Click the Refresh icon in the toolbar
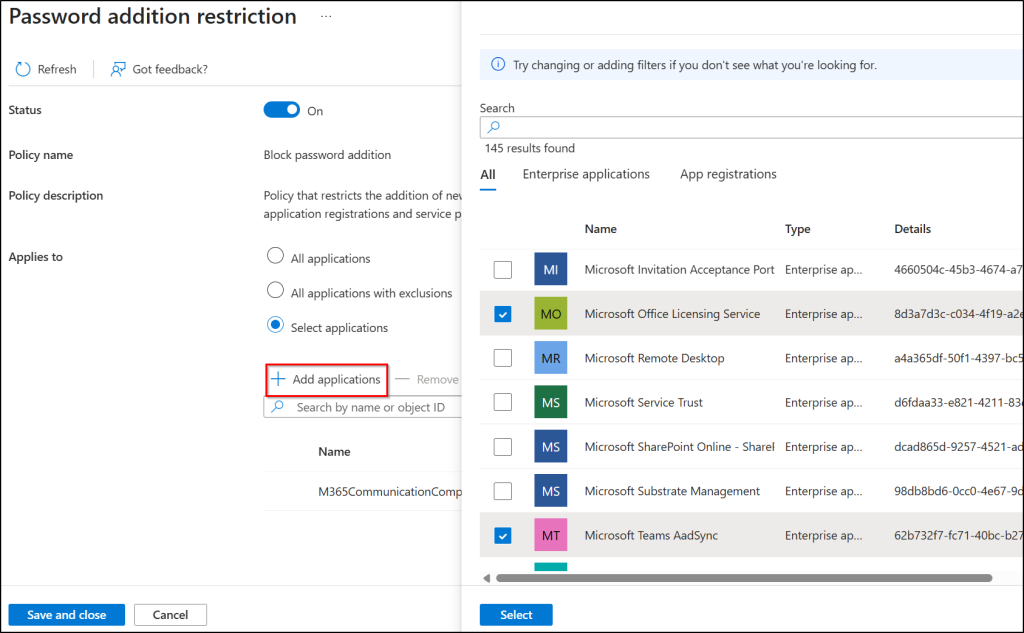The height and width of the screenshot is (633, 1024). (23, 69)
